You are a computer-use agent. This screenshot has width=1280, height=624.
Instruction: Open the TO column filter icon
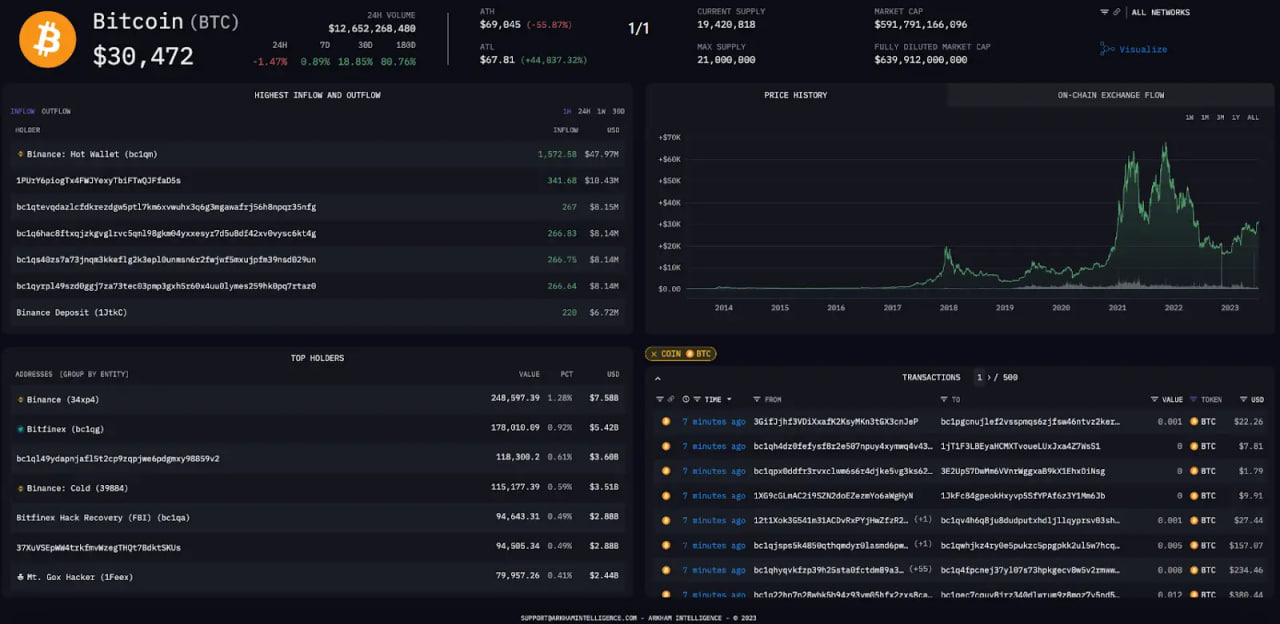click(x=944, y=399)
